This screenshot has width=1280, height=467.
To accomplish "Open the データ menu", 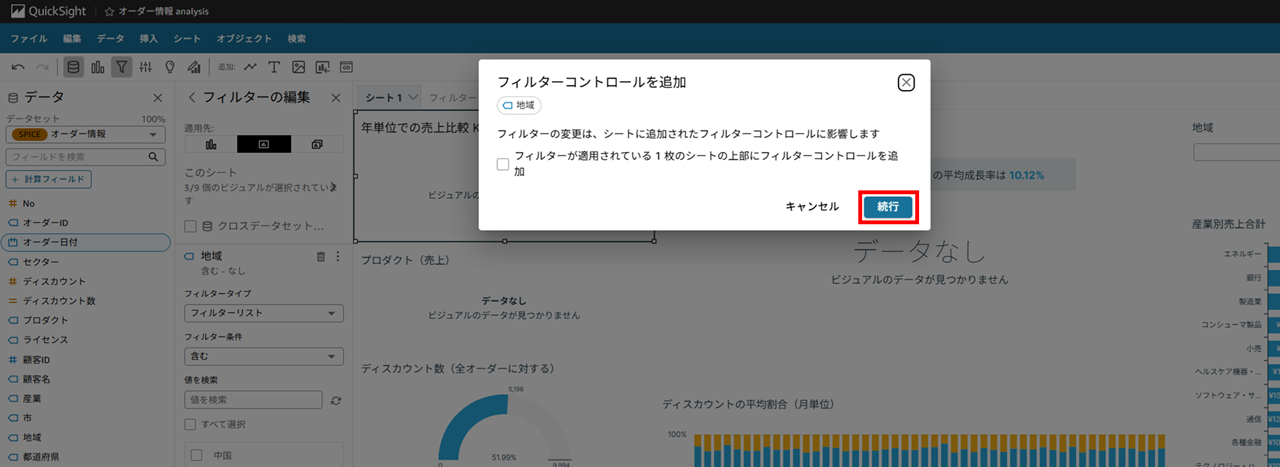I will click(111, 38).
